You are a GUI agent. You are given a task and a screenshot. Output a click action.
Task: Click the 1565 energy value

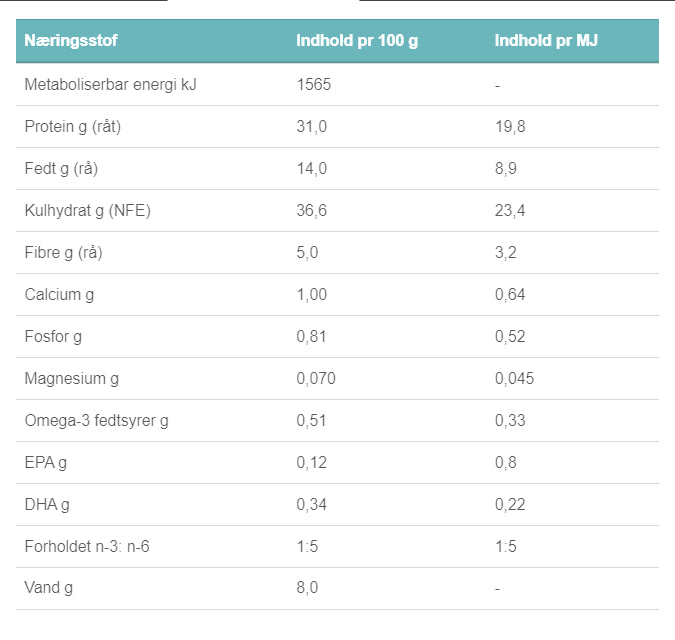(313, 84)
